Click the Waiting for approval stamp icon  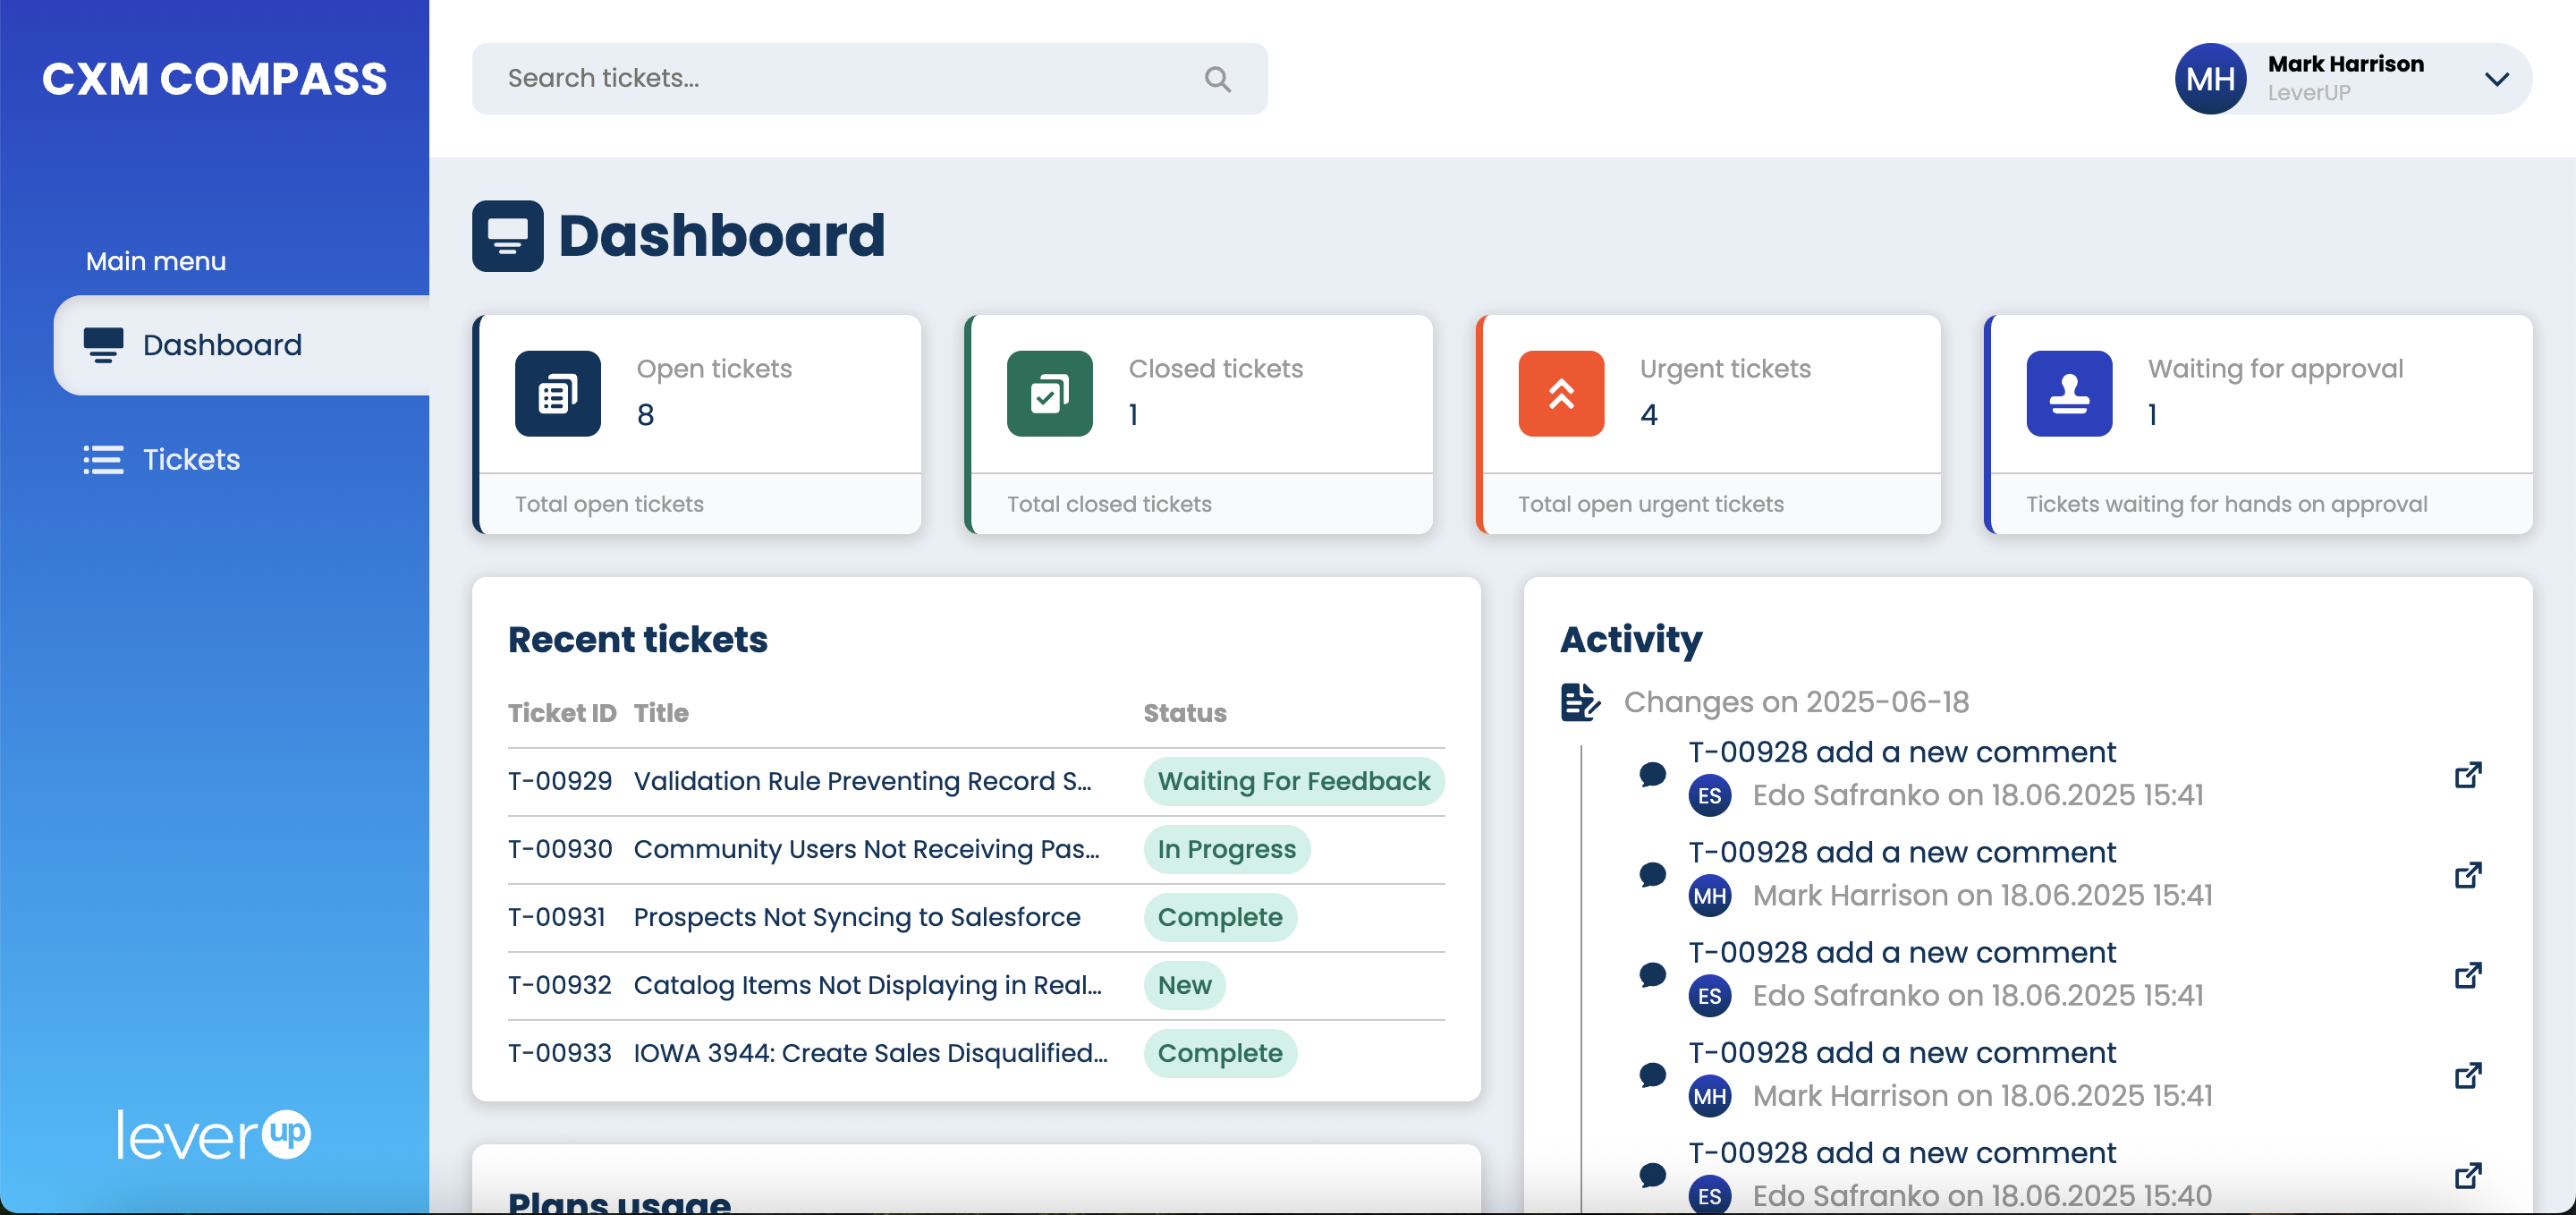(x=2068, y=393)
